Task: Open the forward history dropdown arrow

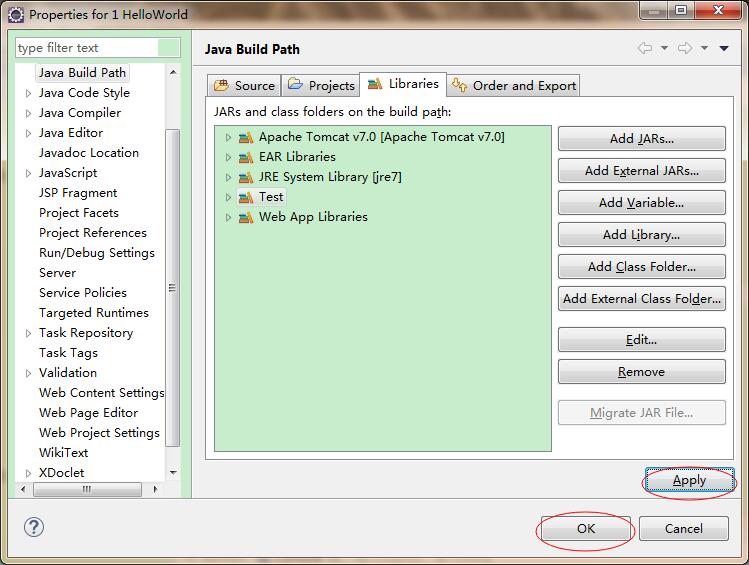Action: 704,48
